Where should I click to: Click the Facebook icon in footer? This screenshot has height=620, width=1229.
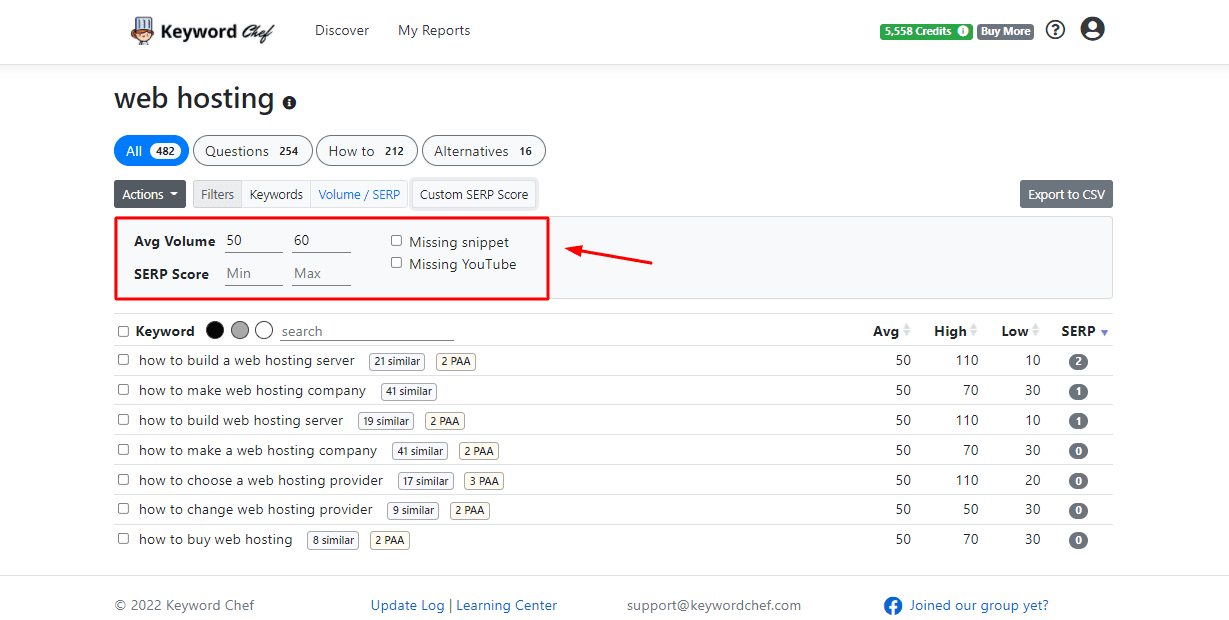pos(893,606)
